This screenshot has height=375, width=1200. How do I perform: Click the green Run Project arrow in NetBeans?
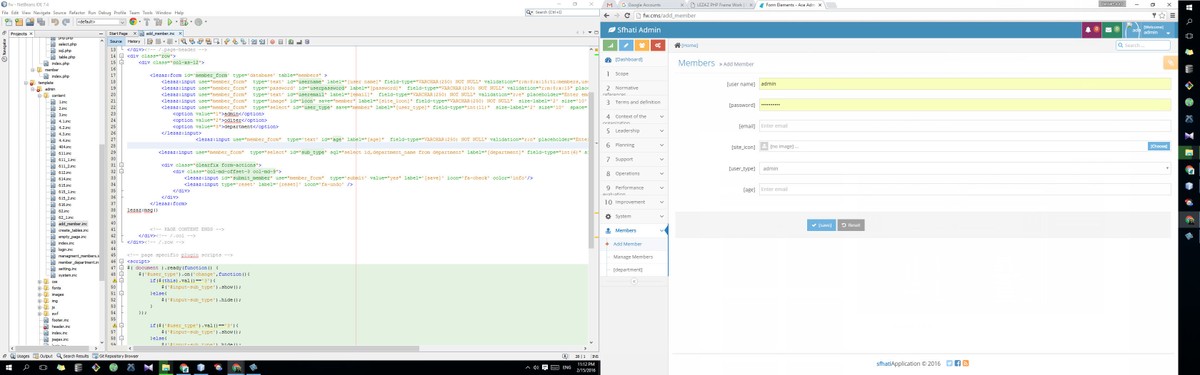click(x=170, y=22)
